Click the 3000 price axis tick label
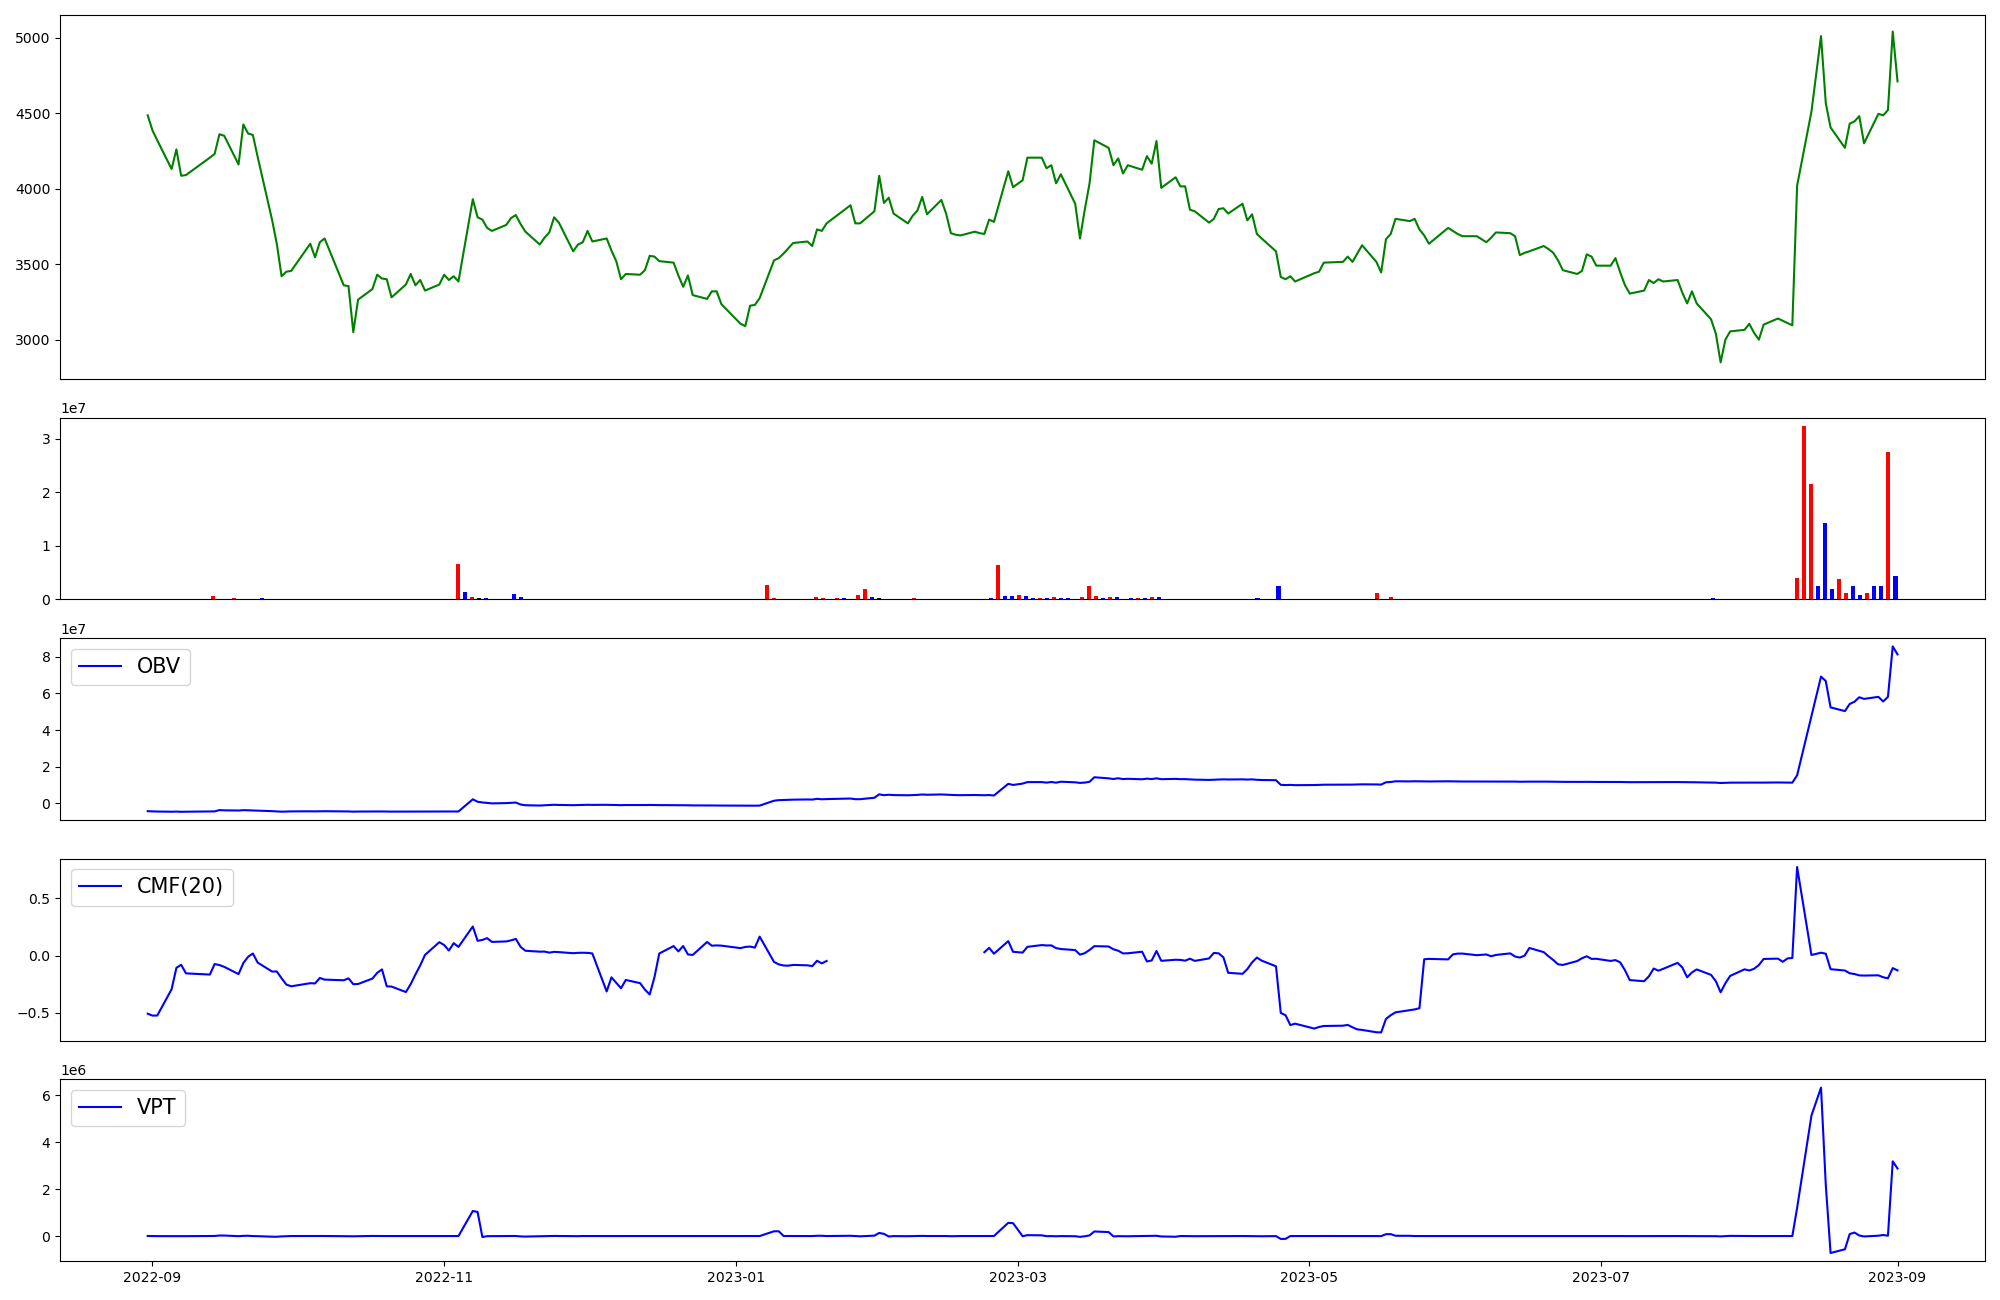Screen dimensions: 2000x1300 point(34,341)
